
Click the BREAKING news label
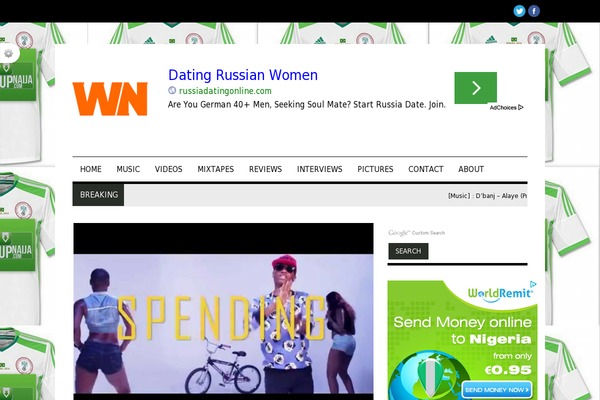[x=98, y=194]
